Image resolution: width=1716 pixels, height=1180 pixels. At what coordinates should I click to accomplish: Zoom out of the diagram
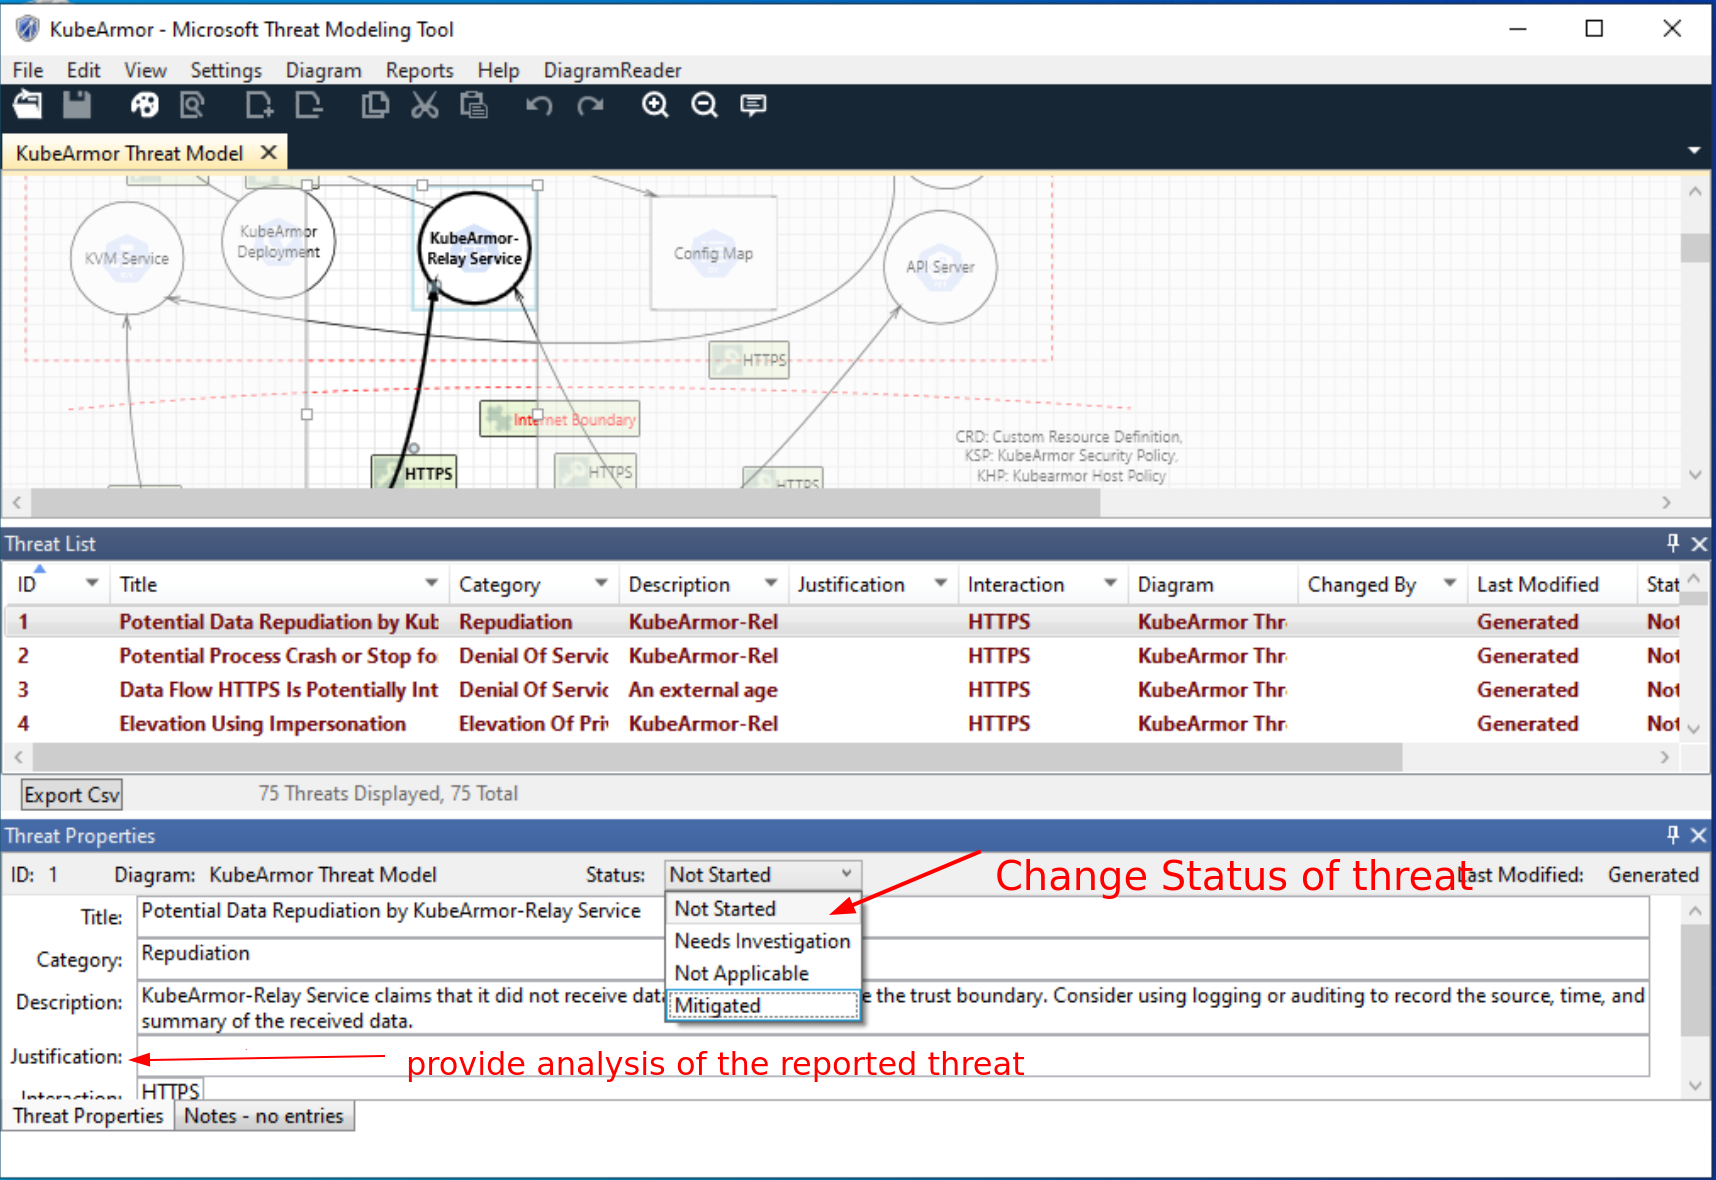(x=705, y=105)
